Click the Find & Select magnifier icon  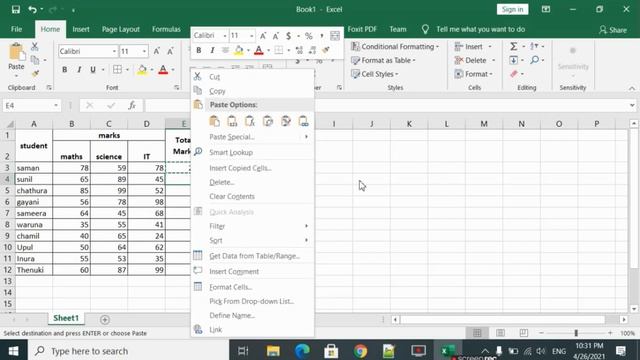click(535, 60)
